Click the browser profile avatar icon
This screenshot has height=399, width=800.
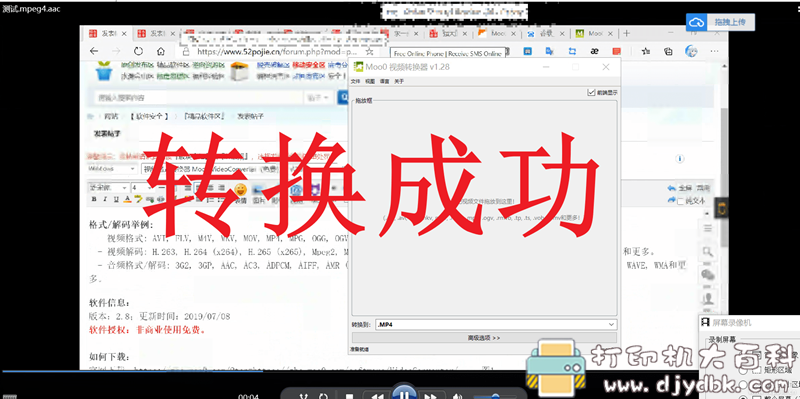(x=691, y=51)
